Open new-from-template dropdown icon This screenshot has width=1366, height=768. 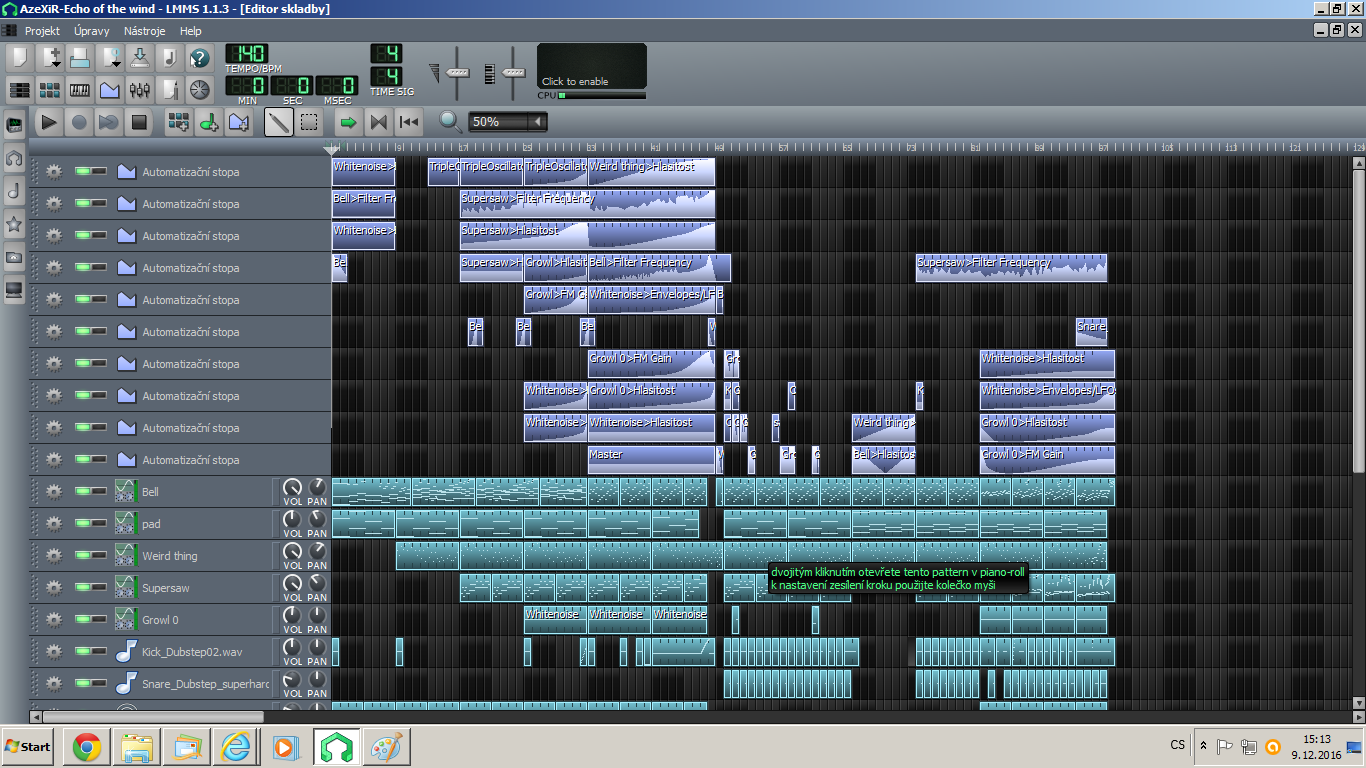tap(49, 57)
